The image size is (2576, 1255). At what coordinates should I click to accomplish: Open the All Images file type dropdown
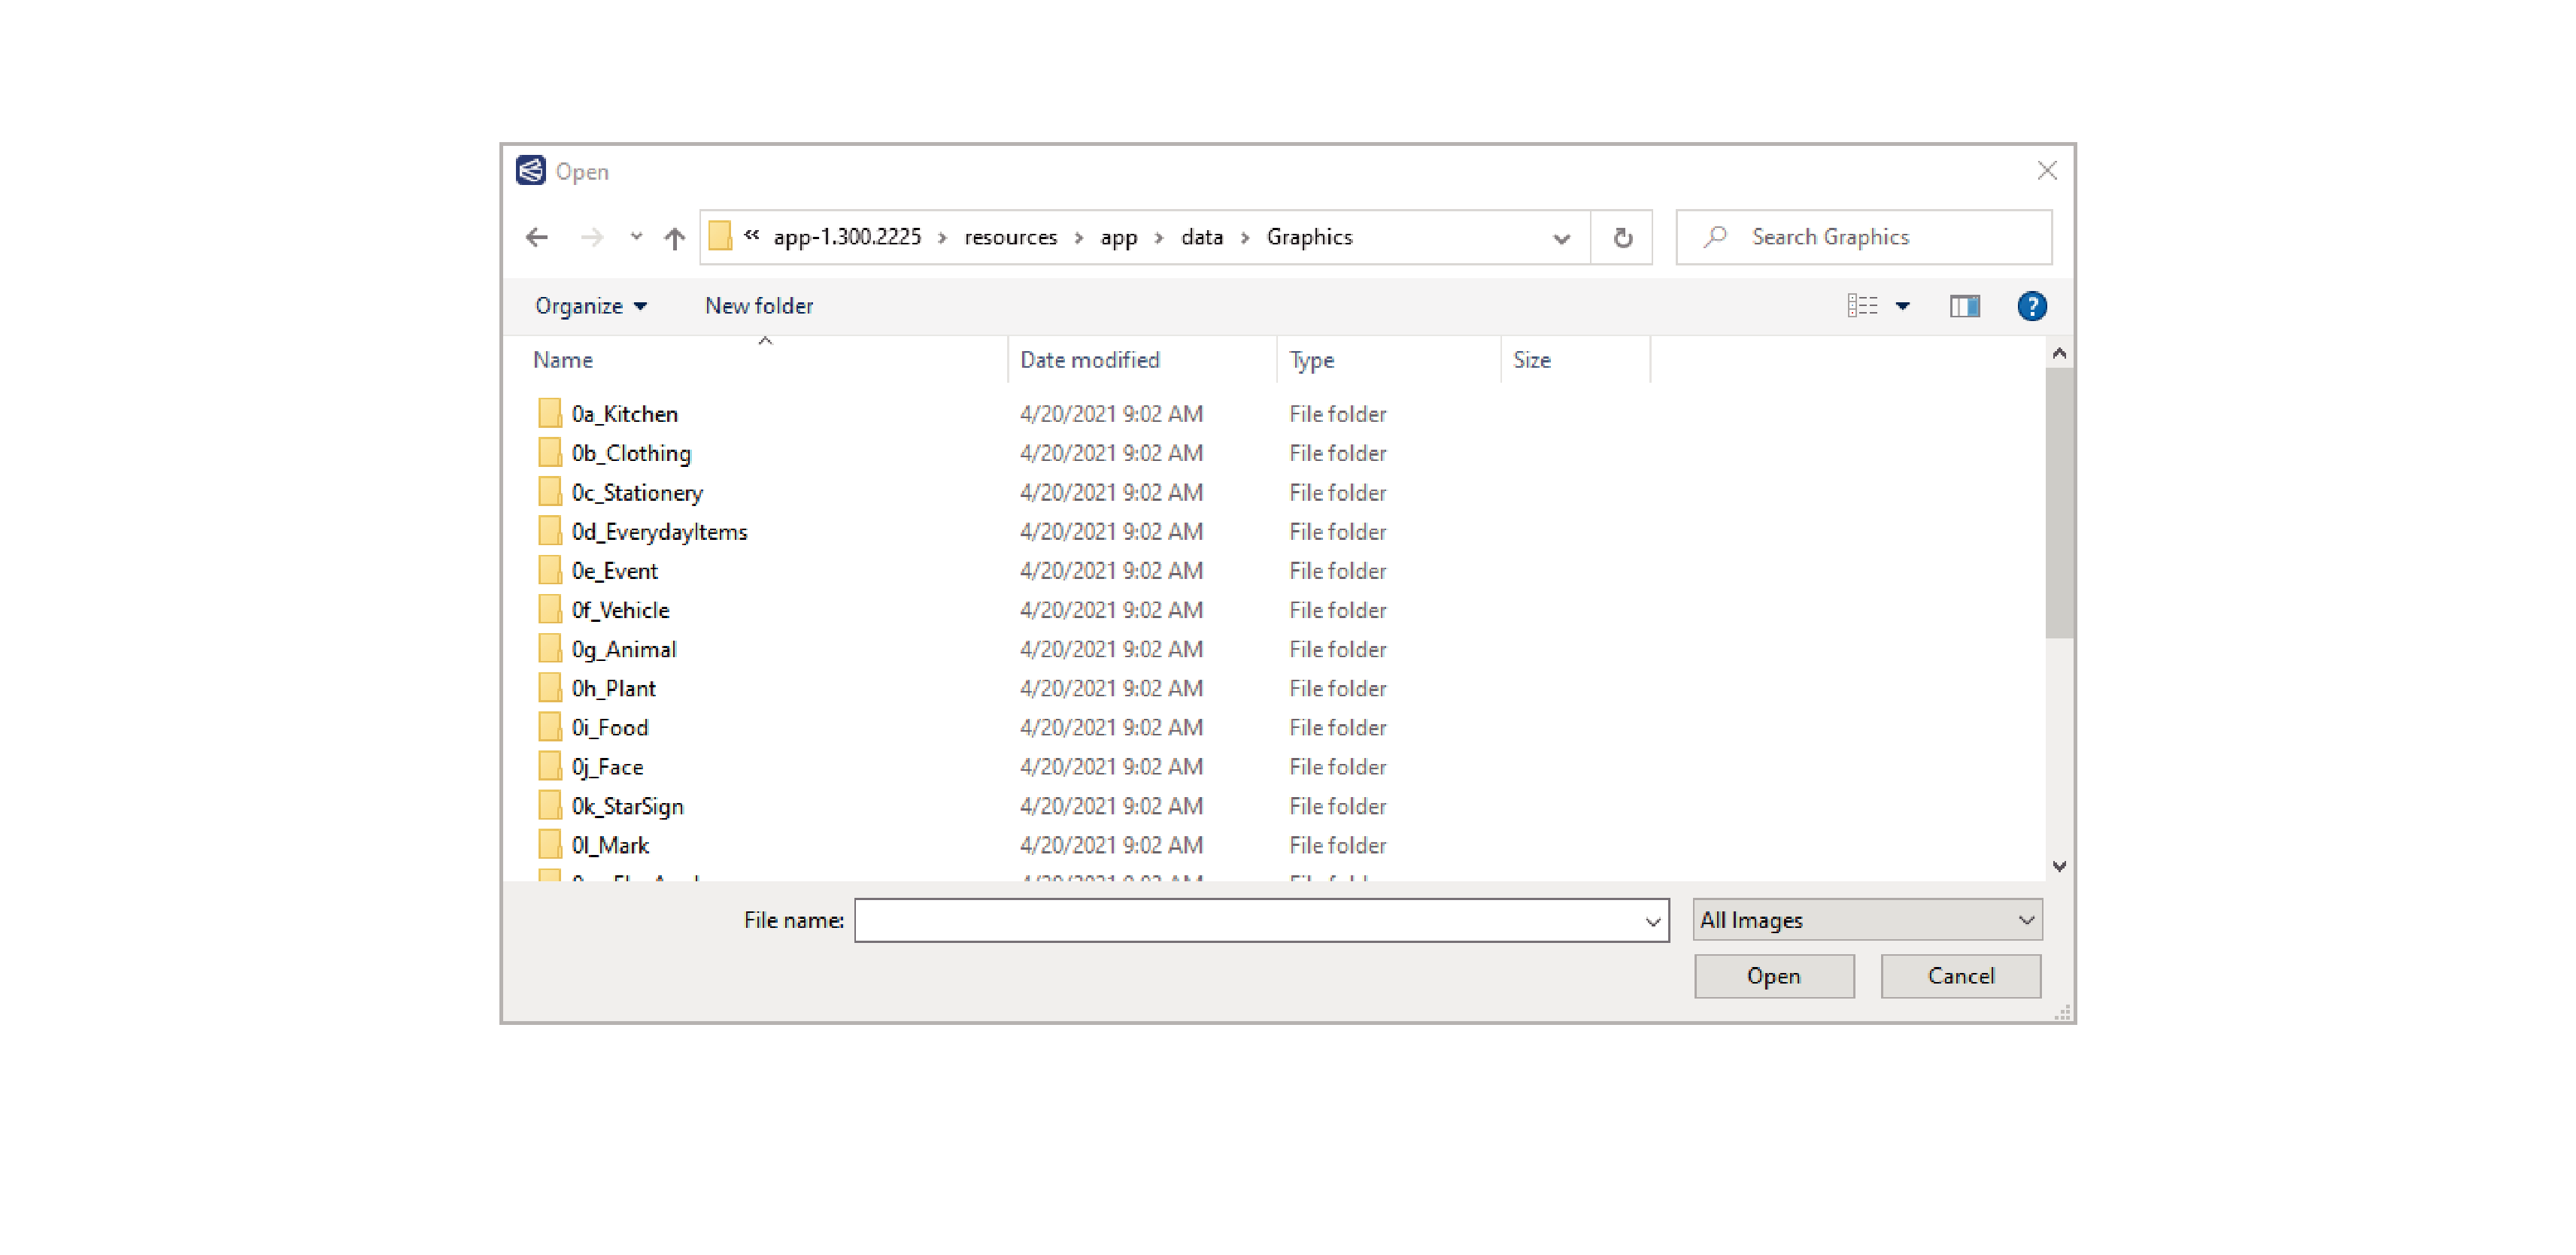[1867, 919]
